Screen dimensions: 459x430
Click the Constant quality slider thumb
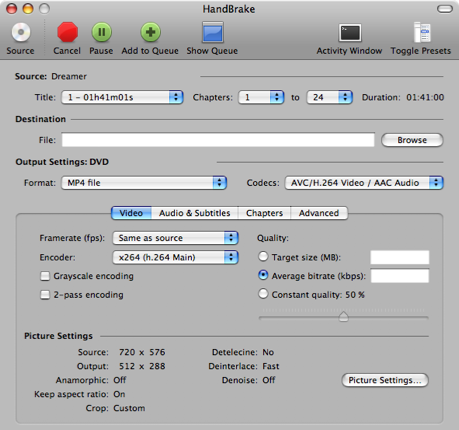(x=343, y=317)
